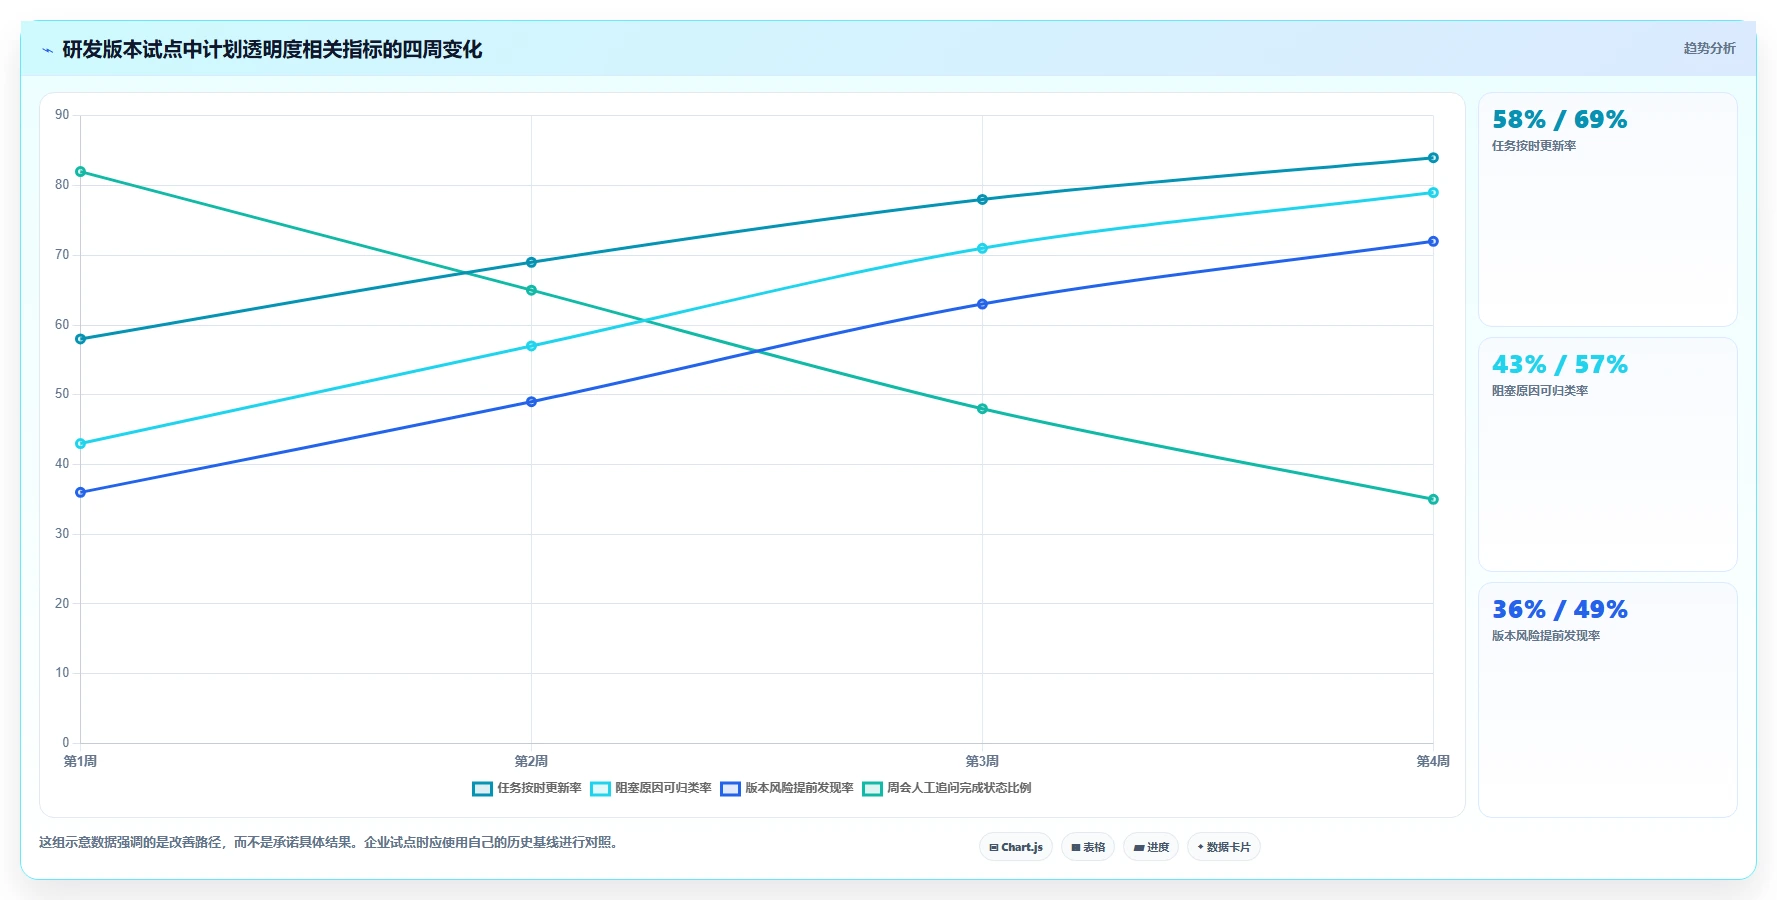Click the 第4周 x-axis label
Viewport: 1777px width, 900px height.
[x=1433, y=761]
